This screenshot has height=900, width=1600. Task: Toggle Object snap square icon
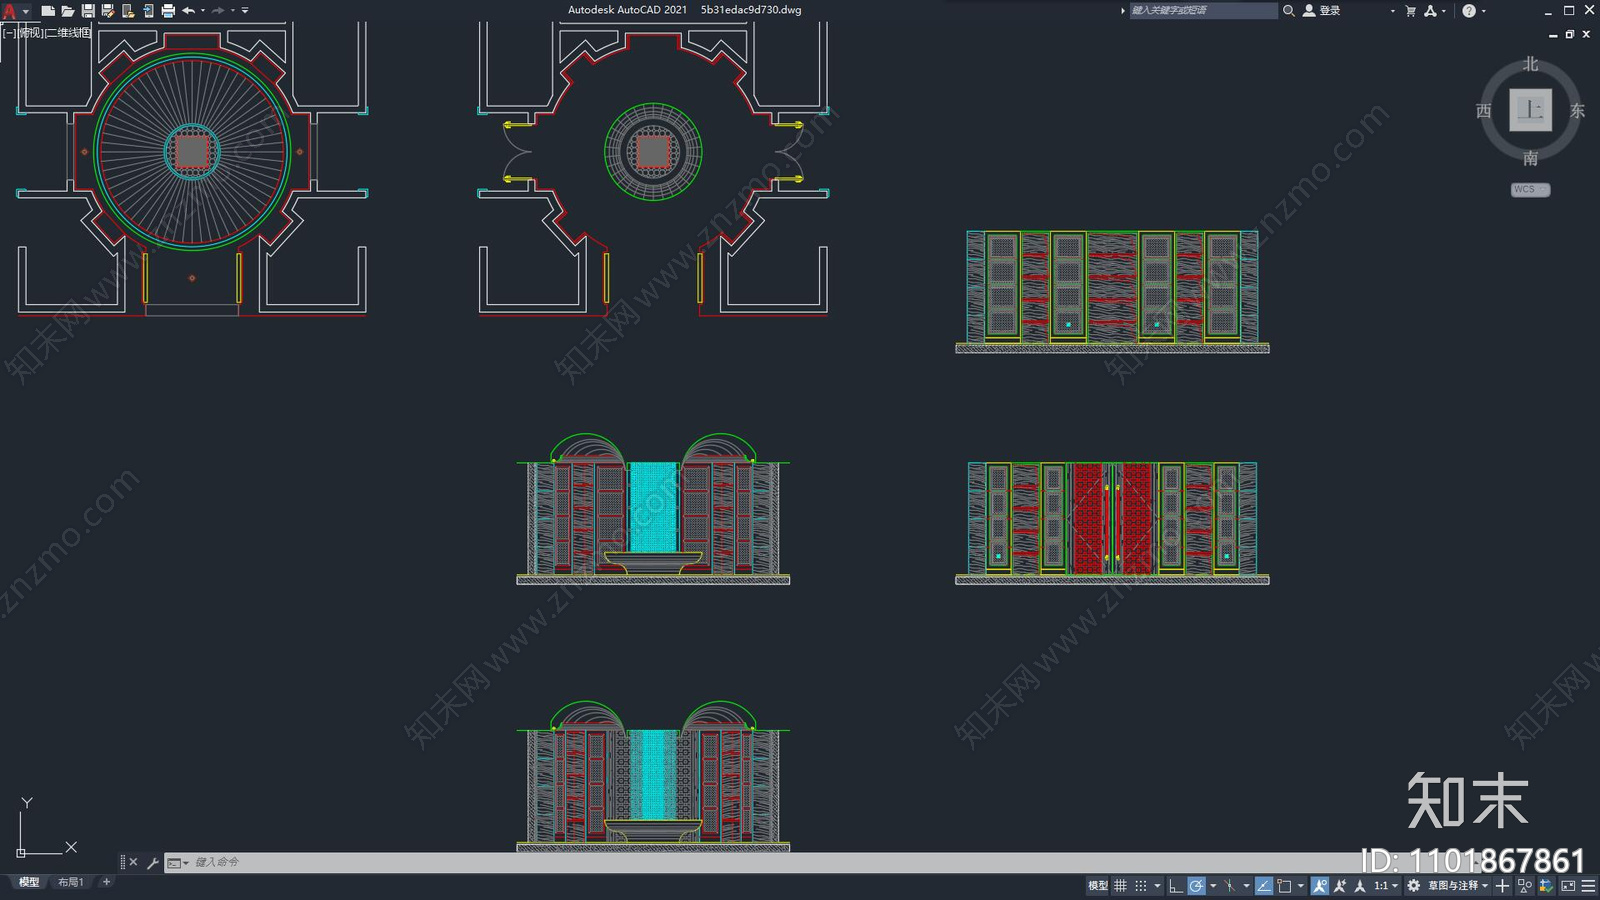point(1284,886)
